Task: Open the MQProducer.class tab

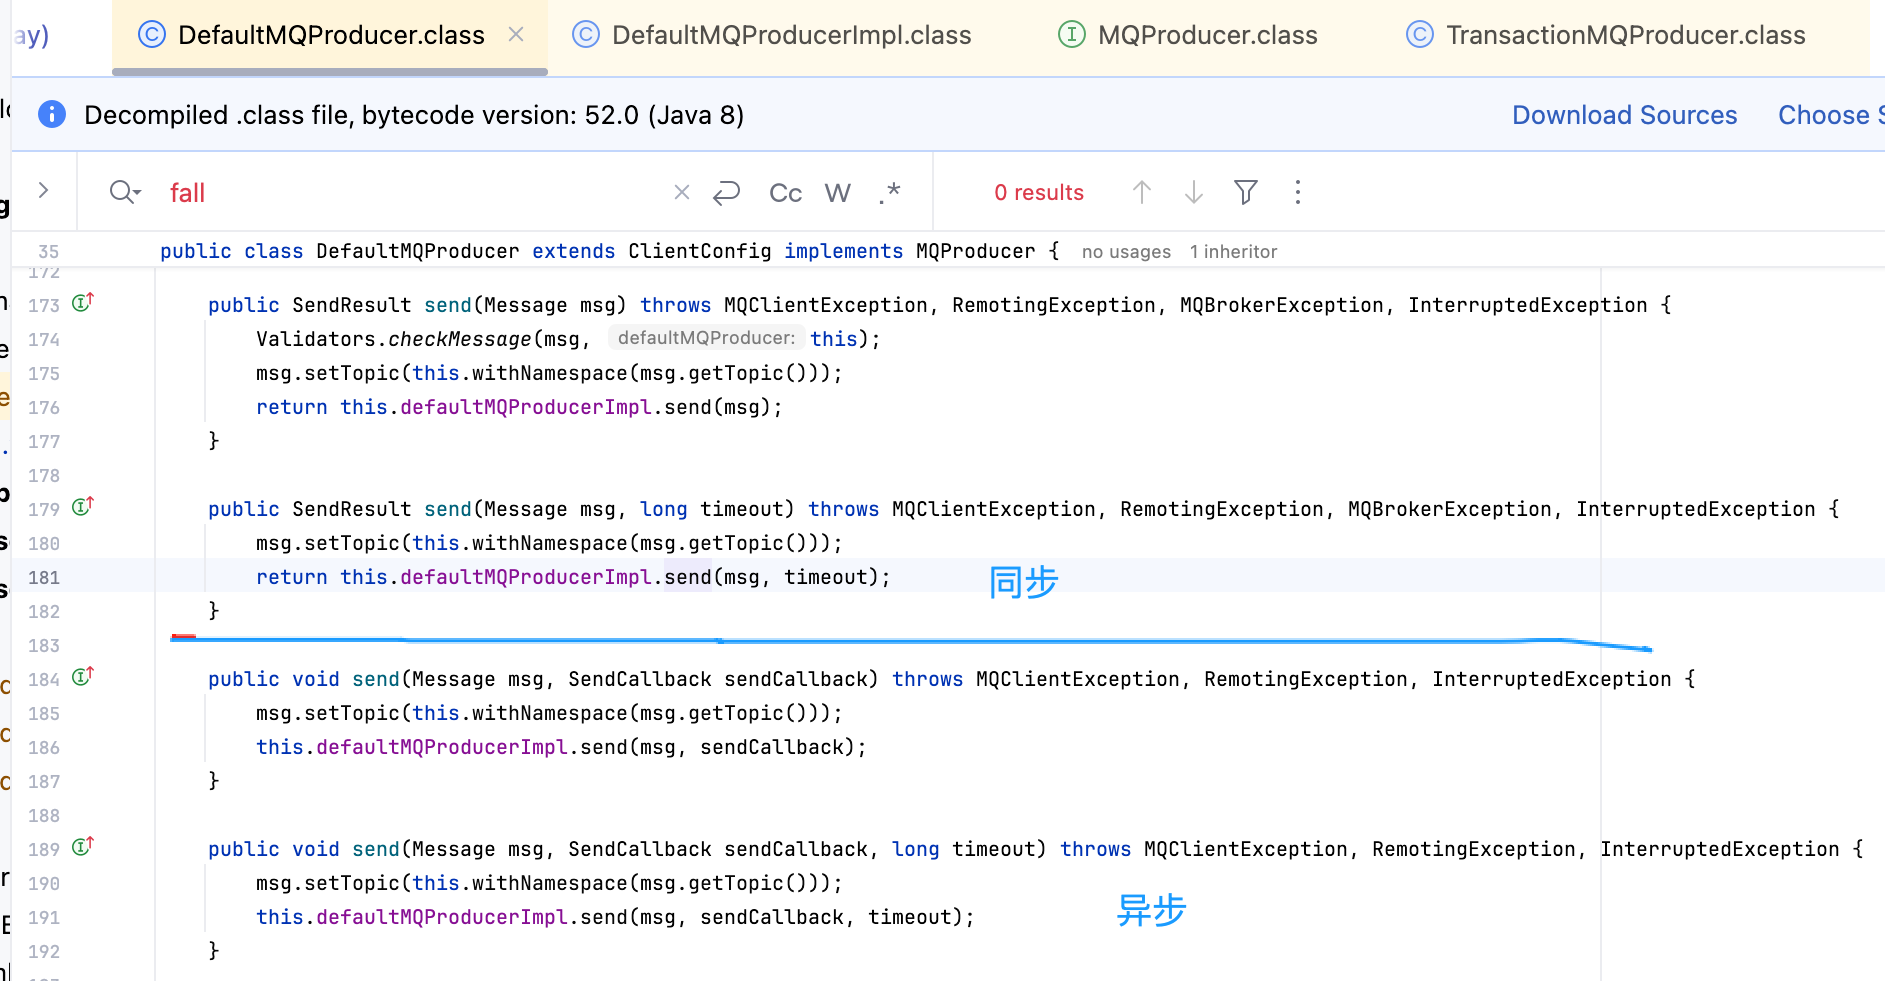Action: pos(1188,36)
